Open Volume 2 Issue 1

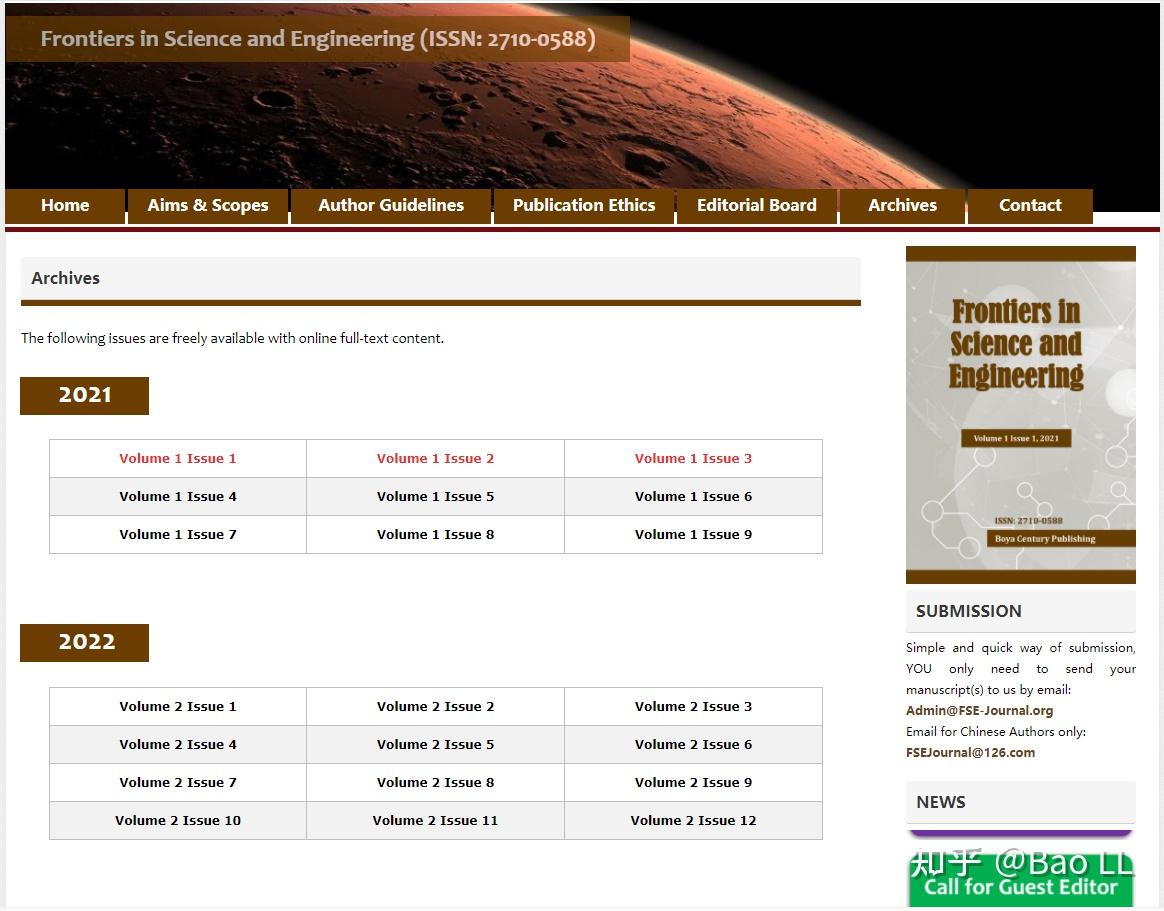177,706
